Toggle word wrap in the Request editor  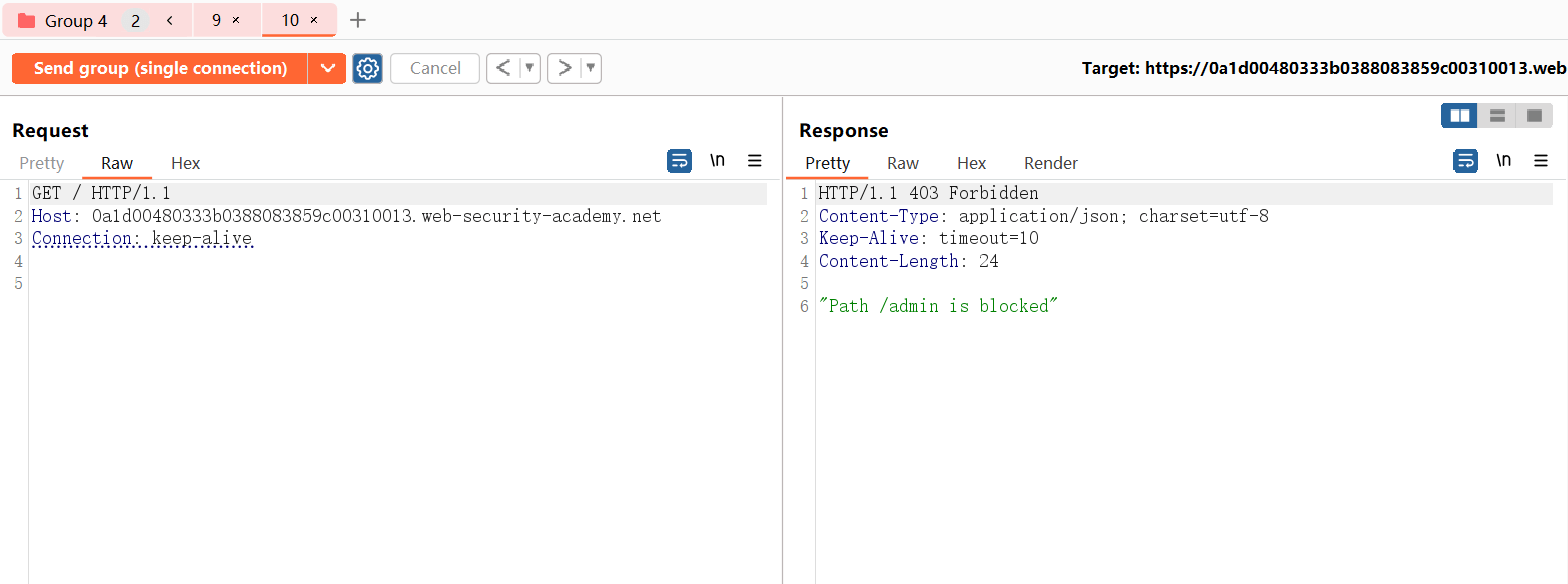pyautogui.click(x=679, y=161)
